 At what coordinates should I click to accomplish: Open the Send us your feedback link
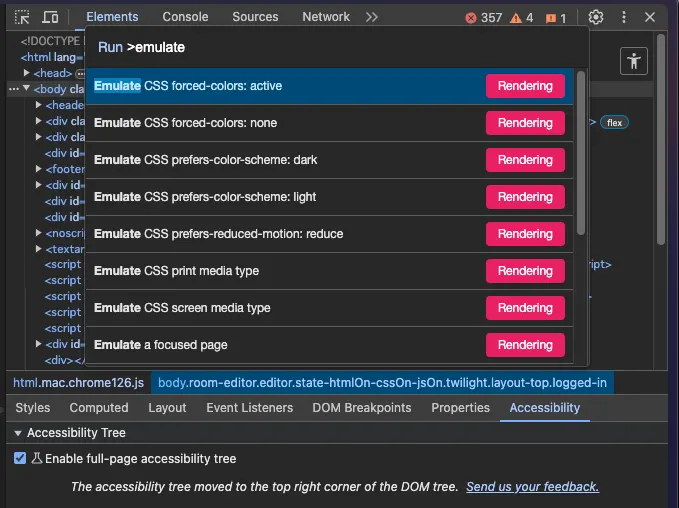tap(532, 487)
